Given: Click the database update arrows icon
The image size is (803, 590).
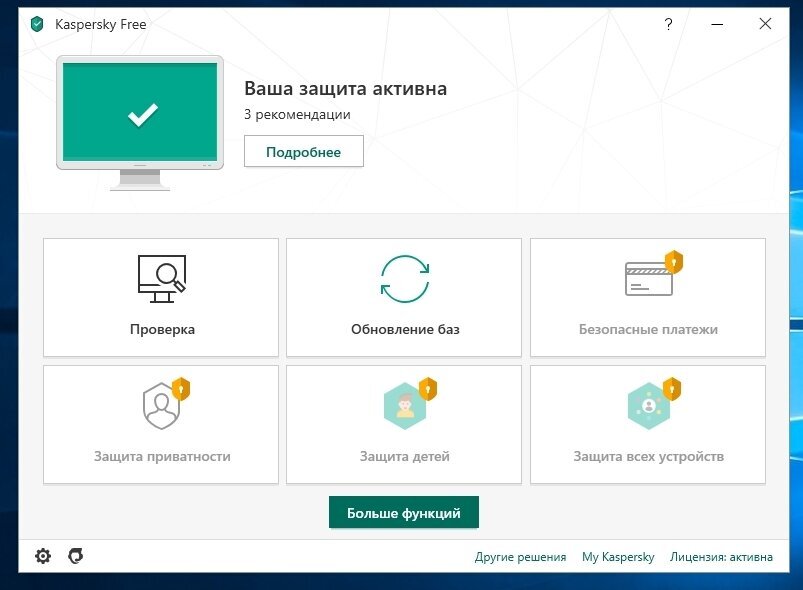Looking at the screenshot, I should 405,279.
